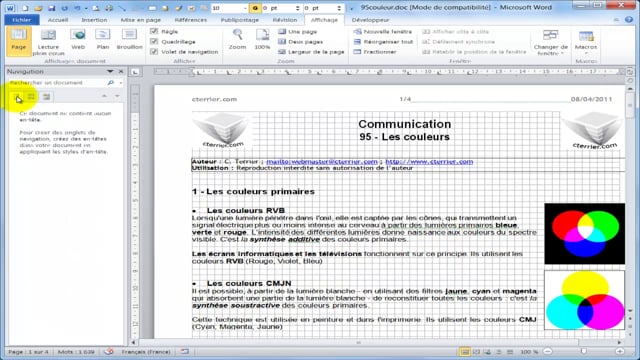Open the Insertion tab

(x=94, y=20)
